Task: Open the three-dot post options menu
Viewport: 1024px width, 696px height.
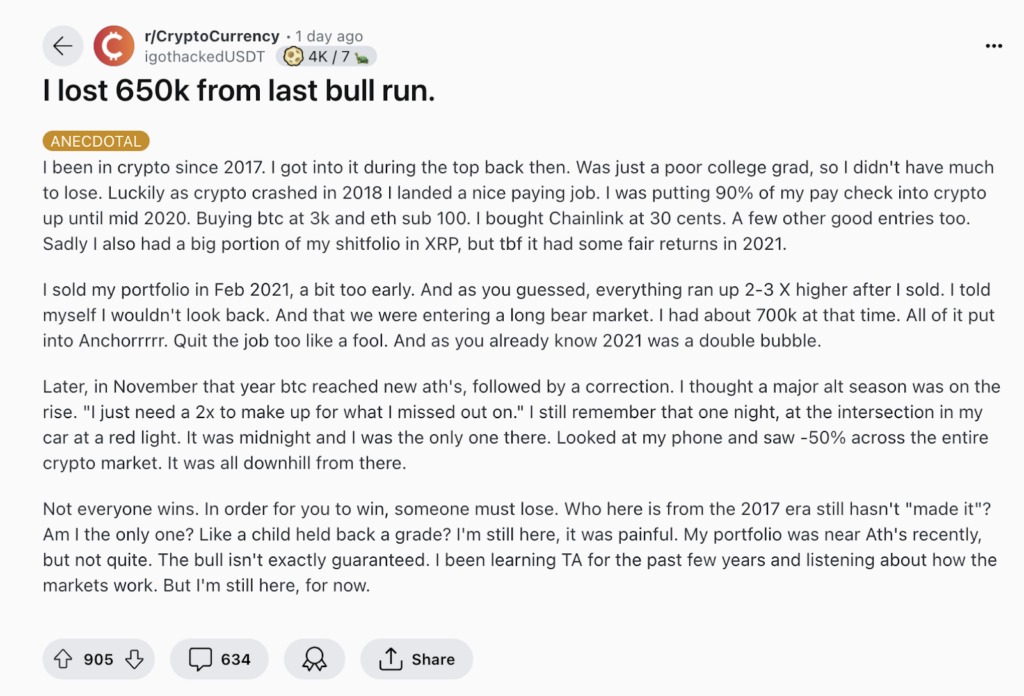Action: (993, 46)
